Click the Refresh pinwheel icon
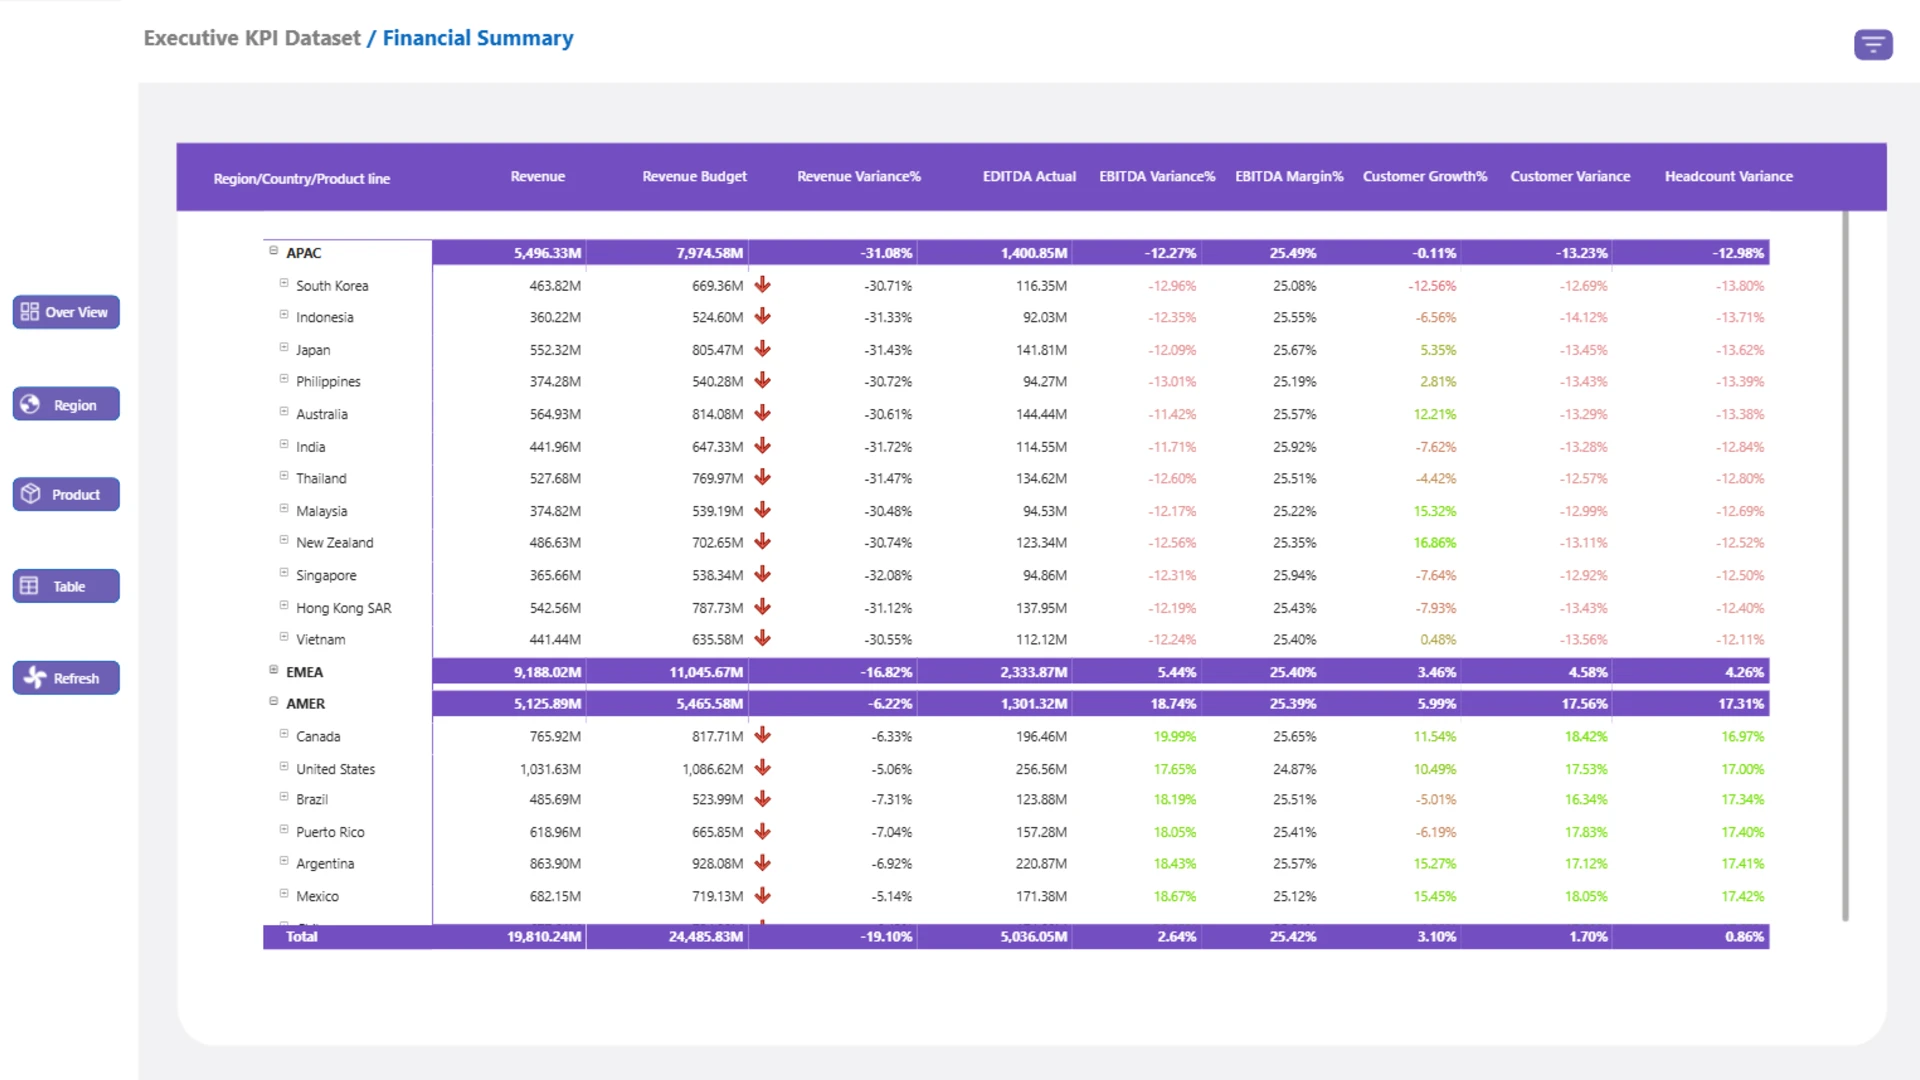The width and height of the screenshot is (1920, 1080). 34,678
